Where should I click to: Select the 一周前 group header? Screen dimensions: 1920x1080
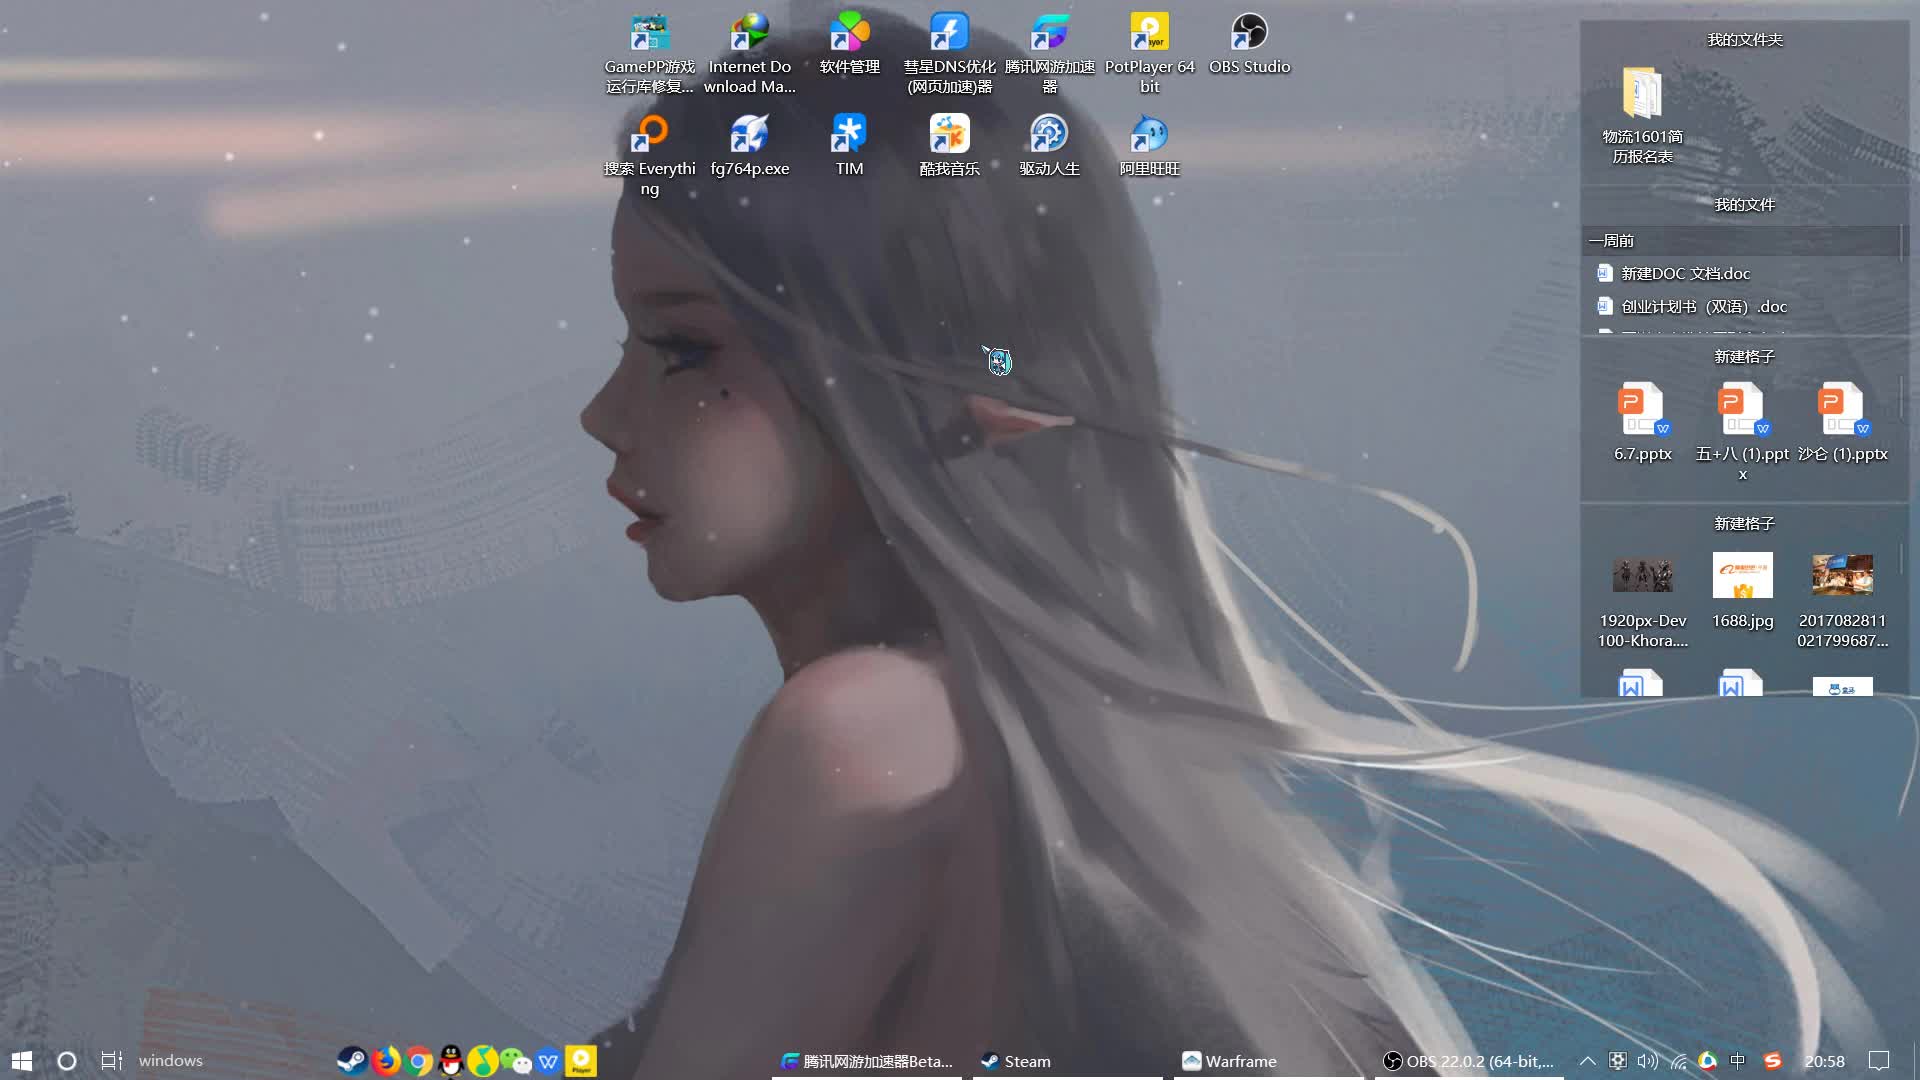point(1741,240)
